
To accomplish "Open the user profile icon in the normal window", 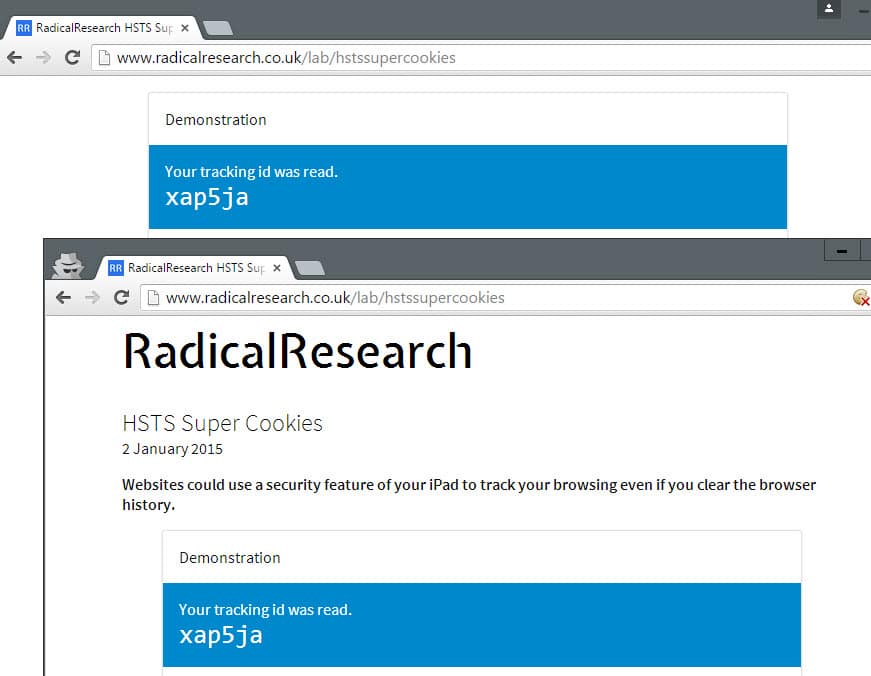I will pyautogui.click(x=828, y=9).
